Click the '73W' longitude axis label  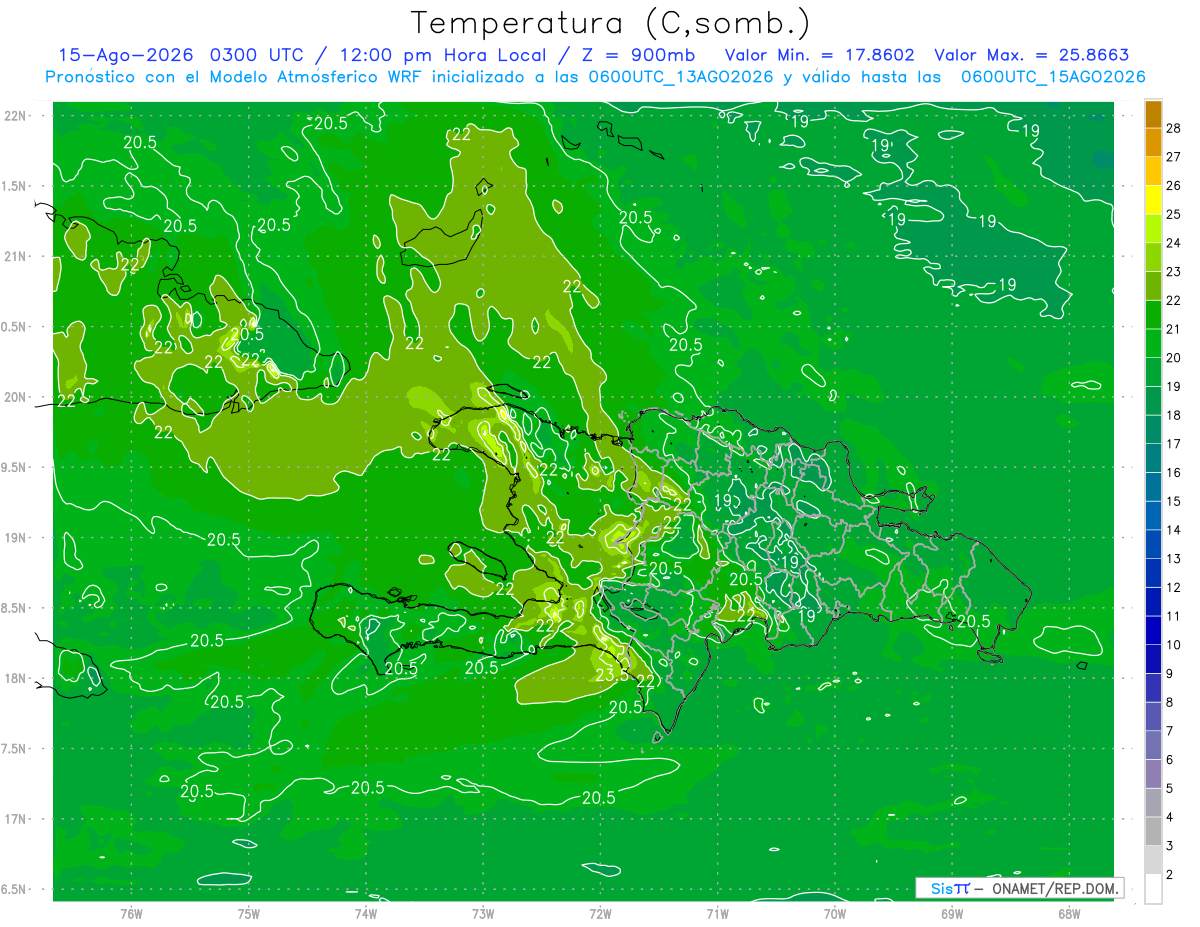tap(483, 913)
